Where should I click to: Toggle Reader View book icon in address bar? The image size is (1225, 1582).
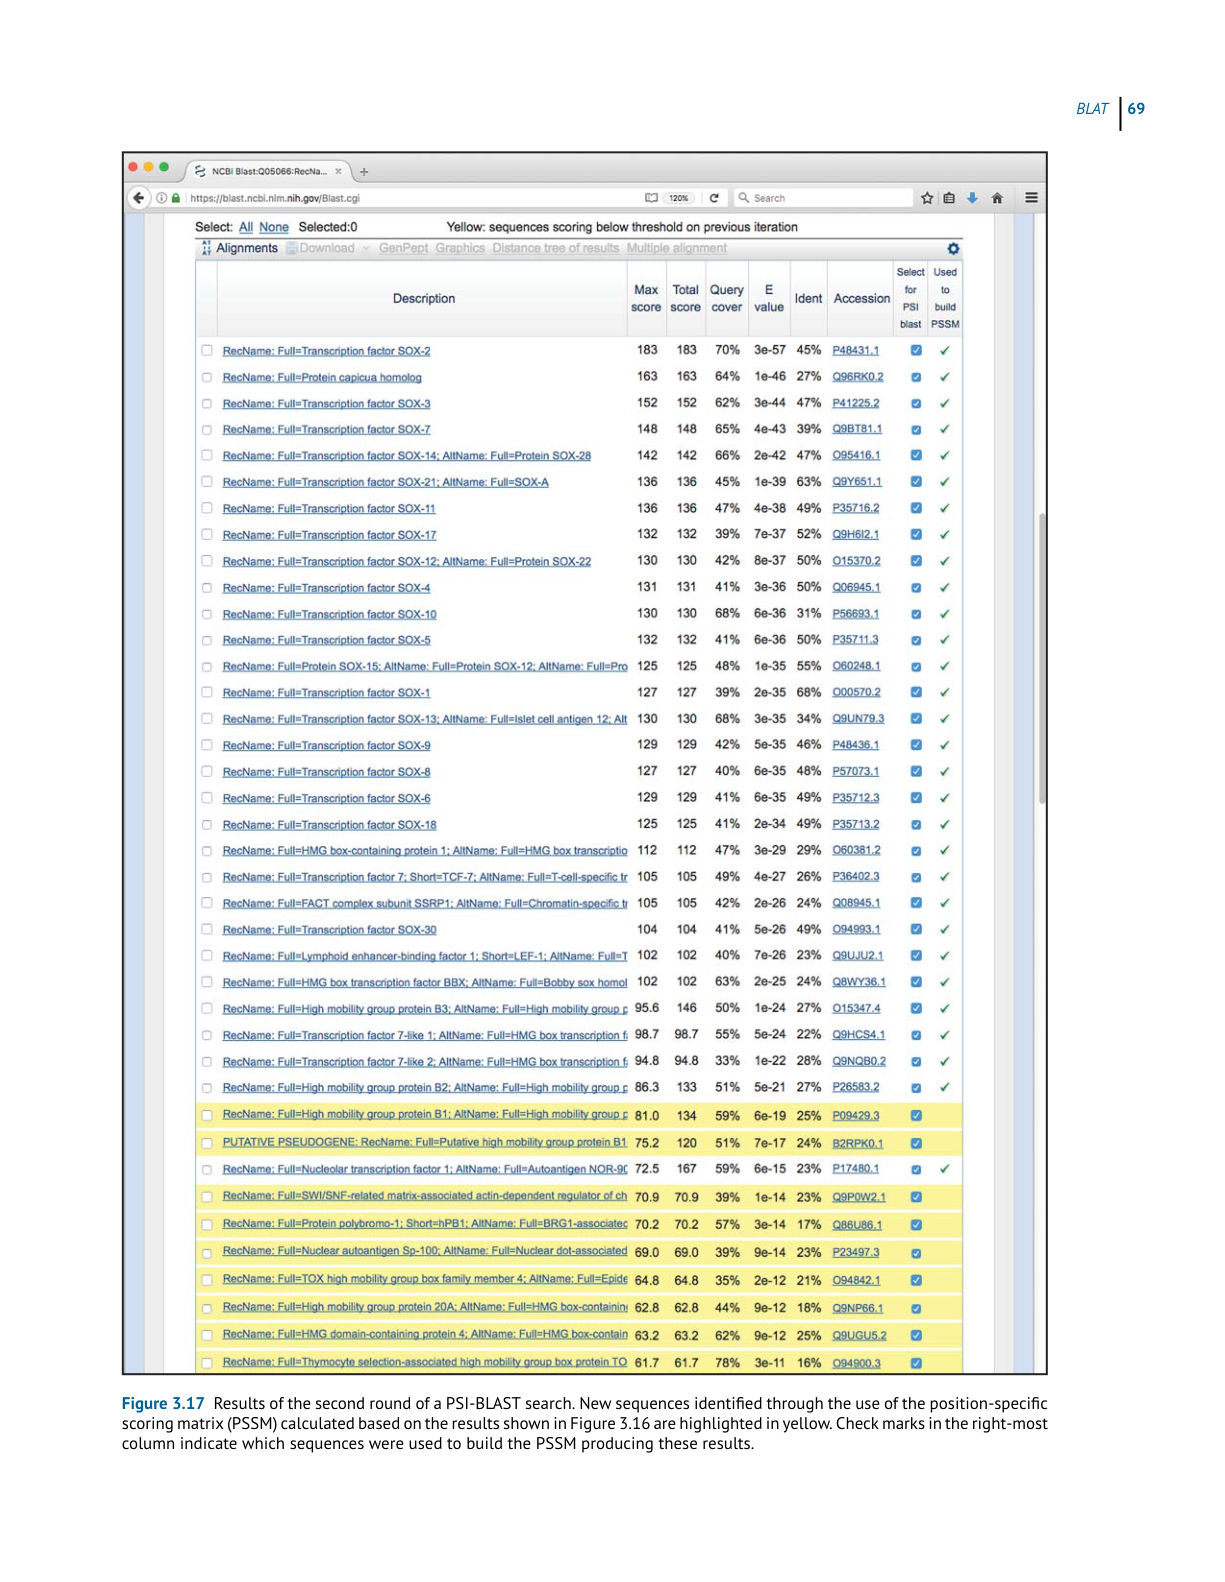(x=652, y=198)
